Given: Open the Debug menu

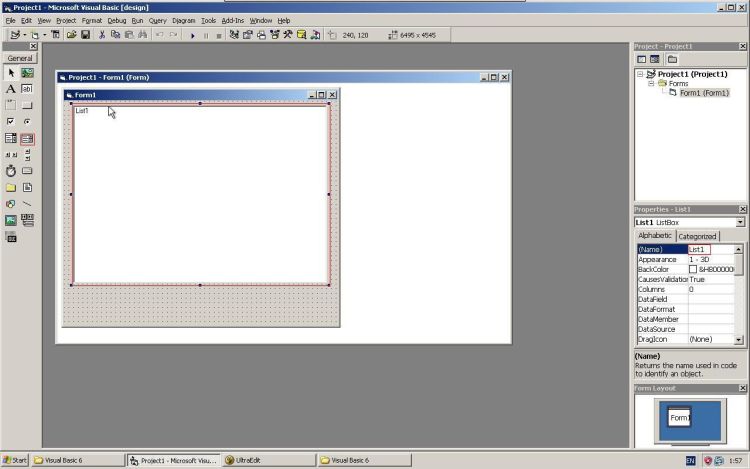Looking at the screenshot, I should (x=117, y=21).
